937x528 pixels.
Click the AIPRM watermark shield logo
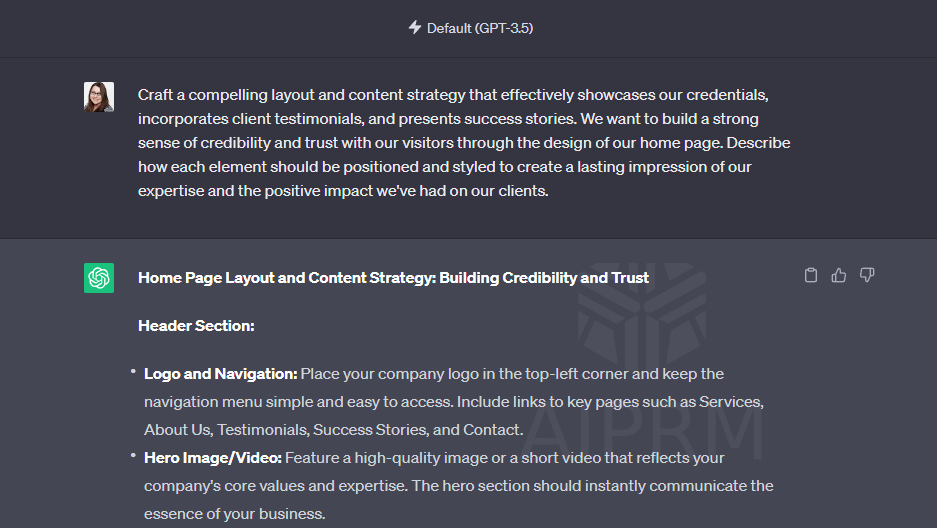click(x=642, y=317)
